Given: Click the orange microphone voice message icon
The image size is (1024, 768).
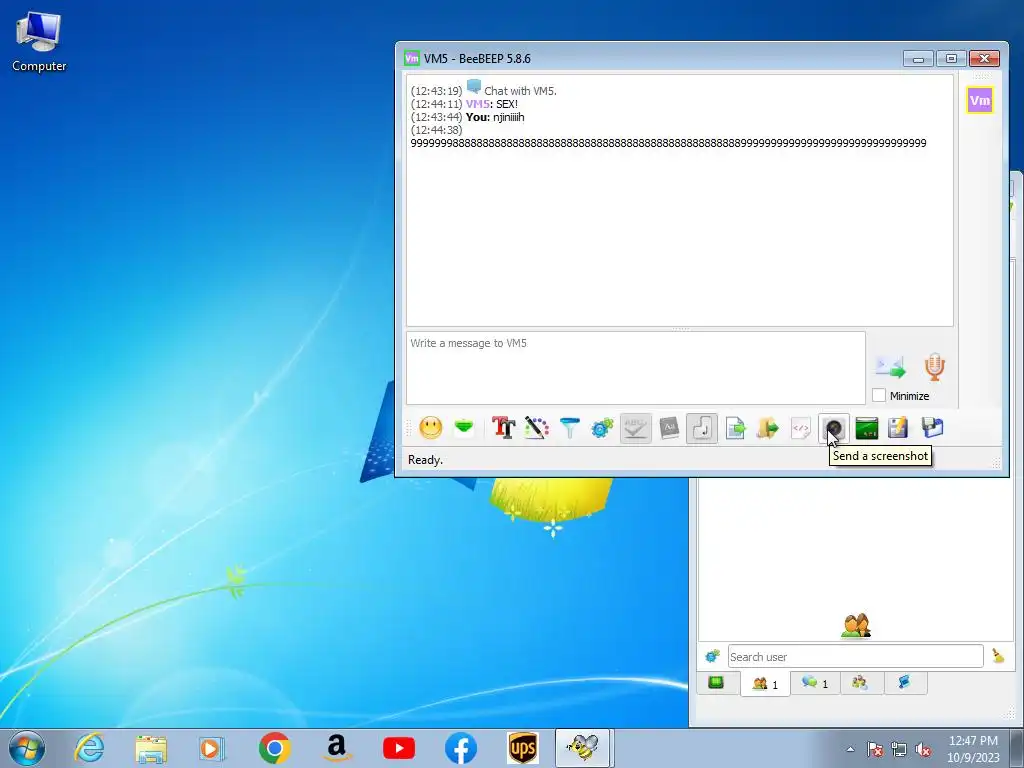Looking at the screenshot, I should point(935,367).
